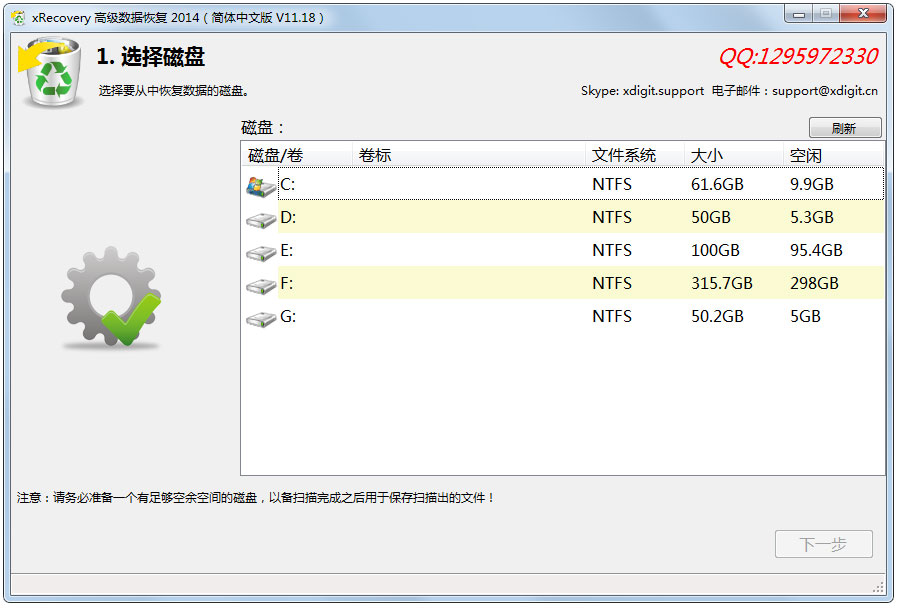The width and height of the screenshot is (899, 608).
Task: Click NTFS in the C: row
Action: [x=612, y=184]
